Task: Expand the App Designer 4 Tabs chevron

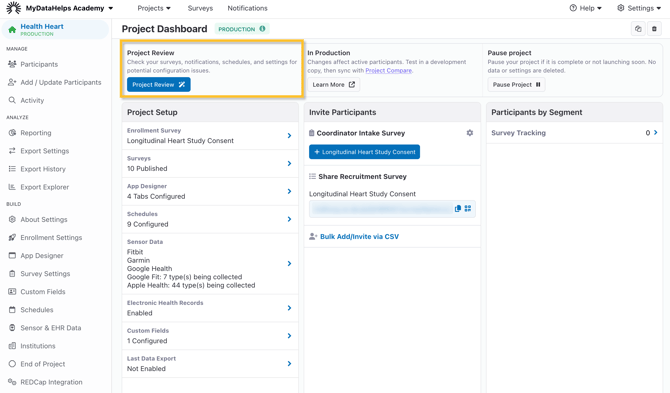Action: pos(289,191)
